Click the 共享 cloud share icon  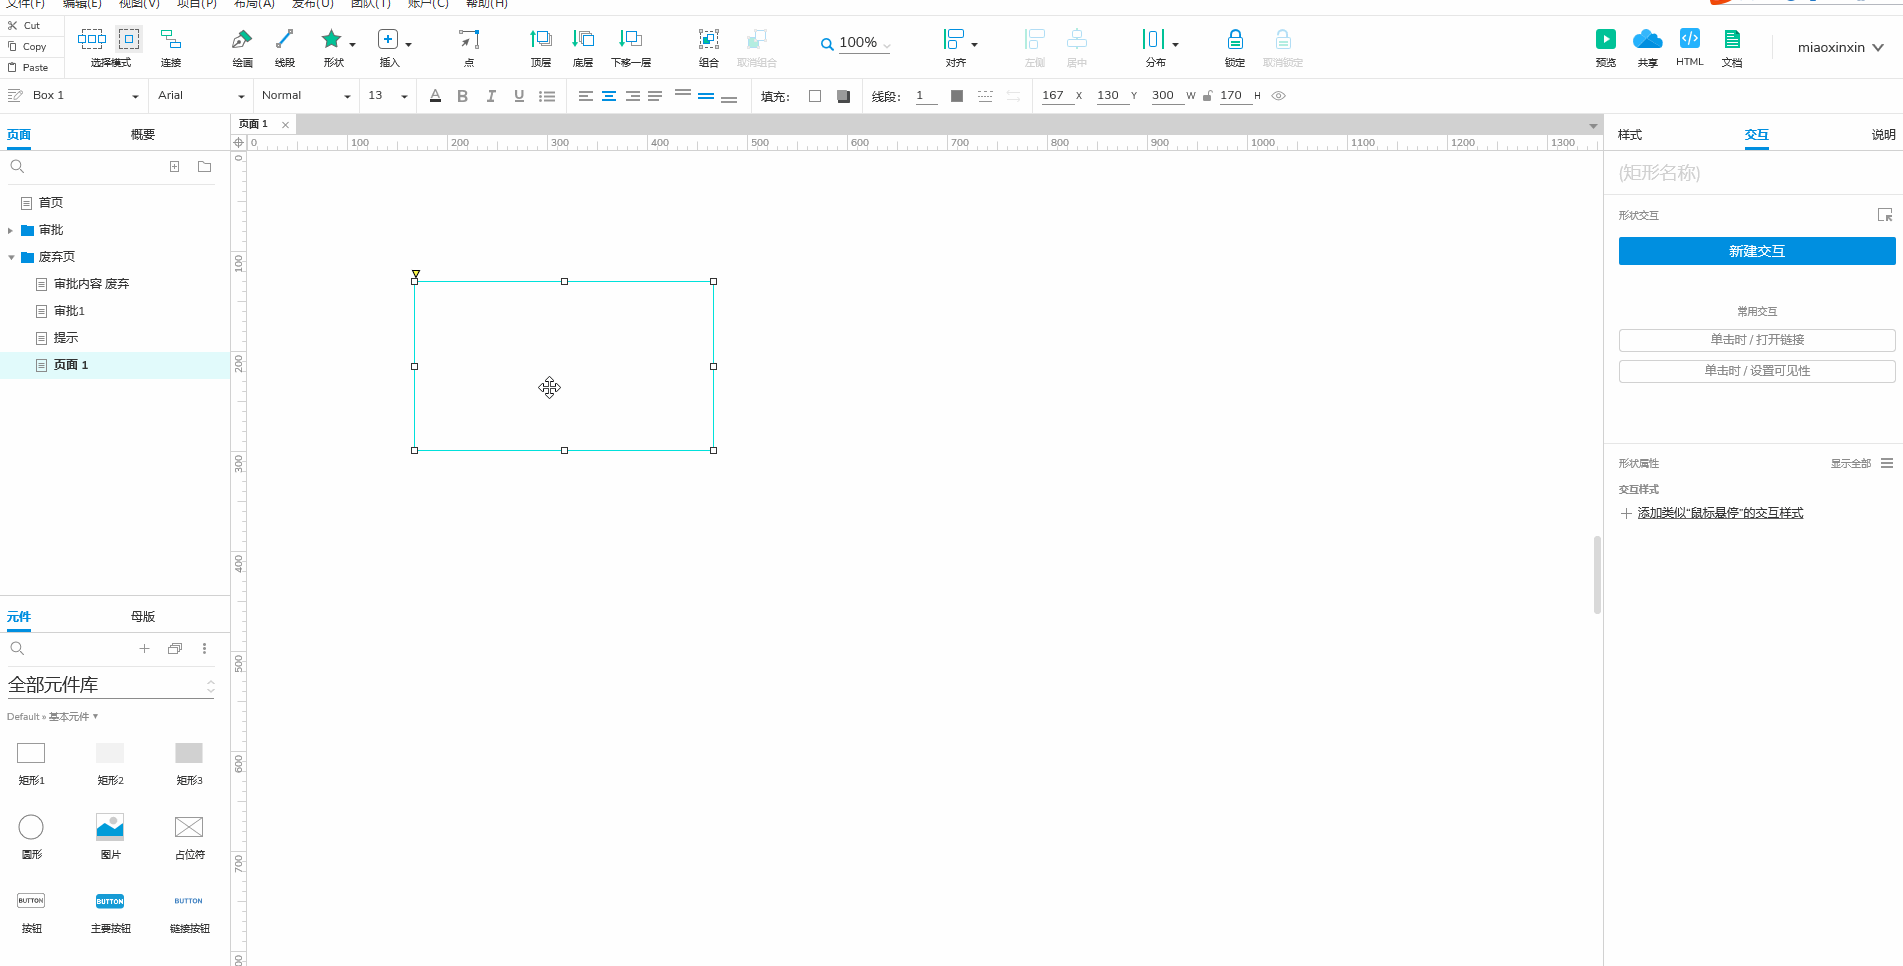pyautogui.click(x=1647, y=39)
